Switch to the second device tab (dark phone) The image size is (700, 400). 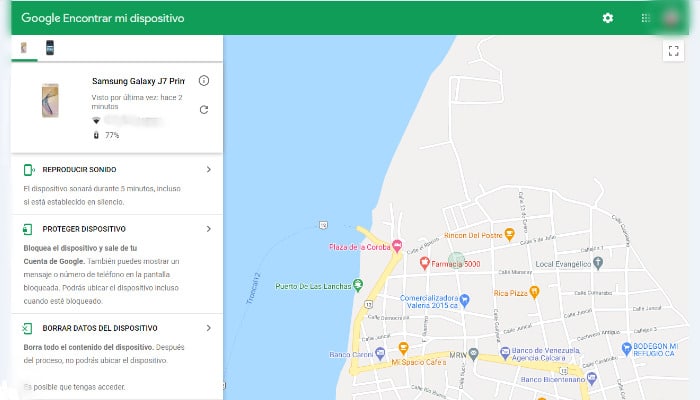50,47
